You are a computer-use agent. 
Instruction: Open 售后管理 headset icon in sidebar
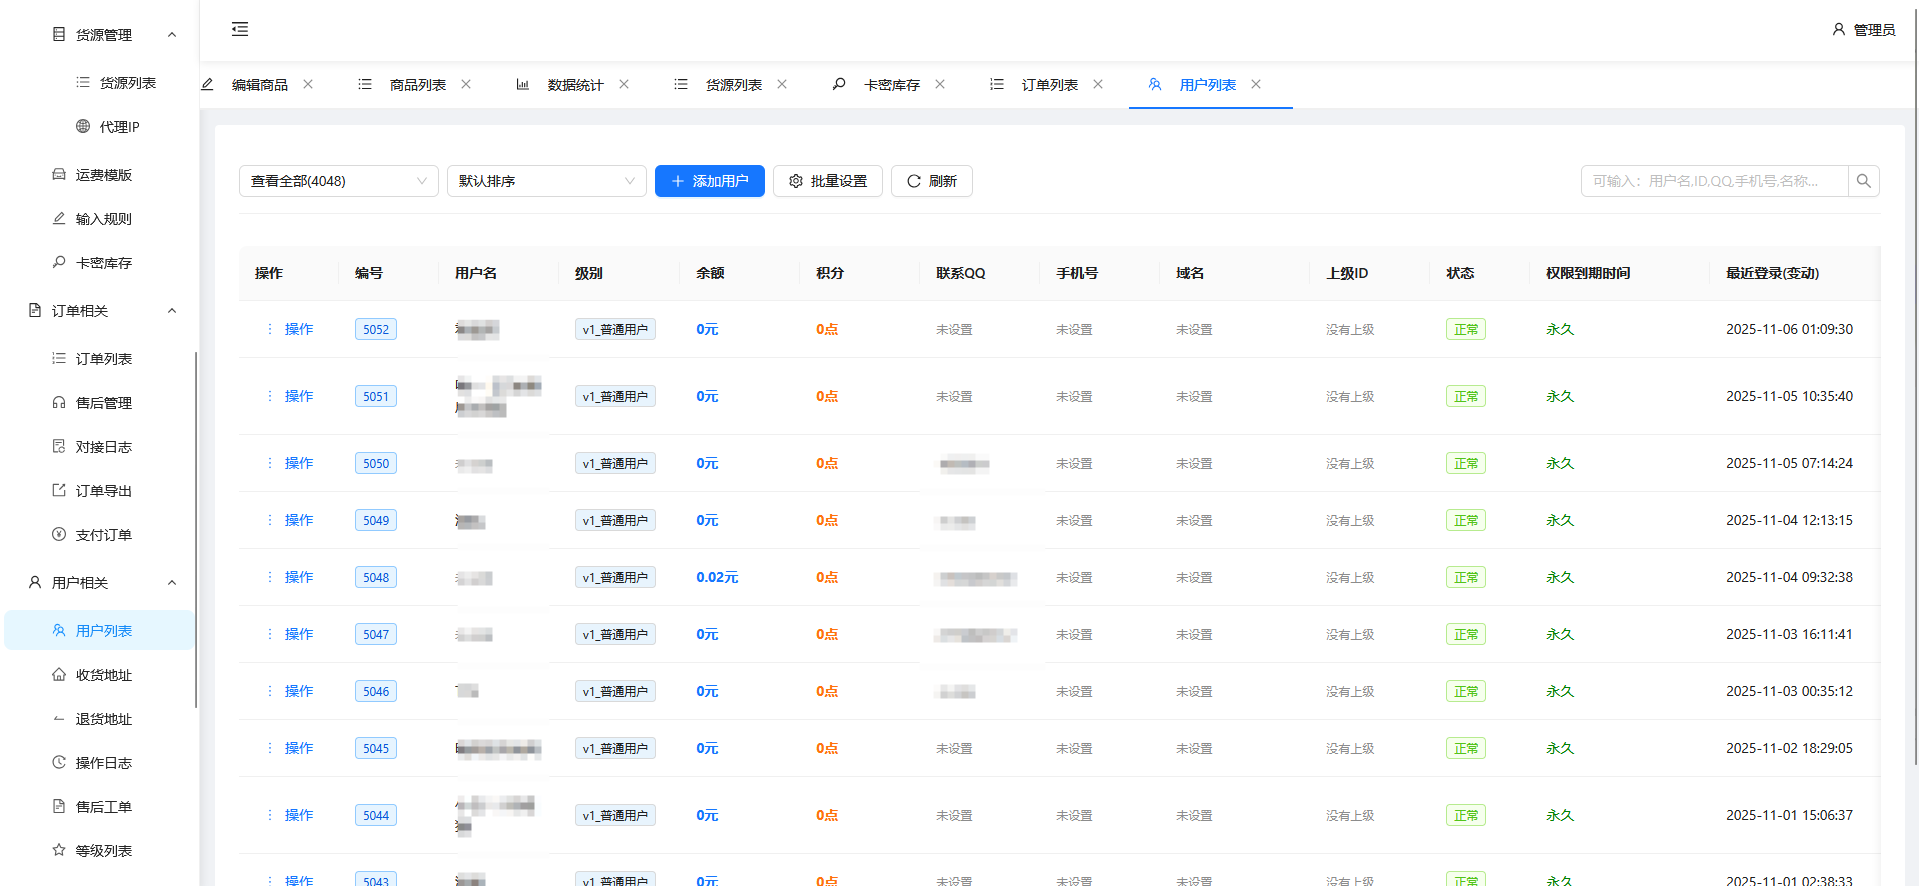59,403
